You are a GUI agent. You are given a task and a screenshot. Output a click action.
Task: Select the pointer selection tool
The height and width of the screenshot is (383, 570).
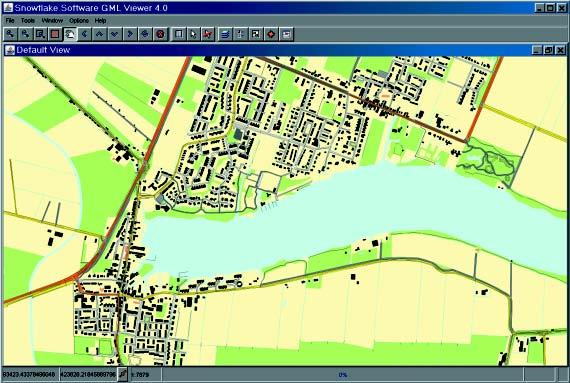[193, 34]
